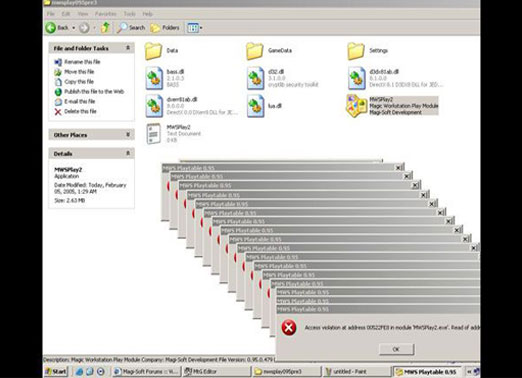
Task: Click 'Size: 2.63 MB' details text
Action: [70, 200]
